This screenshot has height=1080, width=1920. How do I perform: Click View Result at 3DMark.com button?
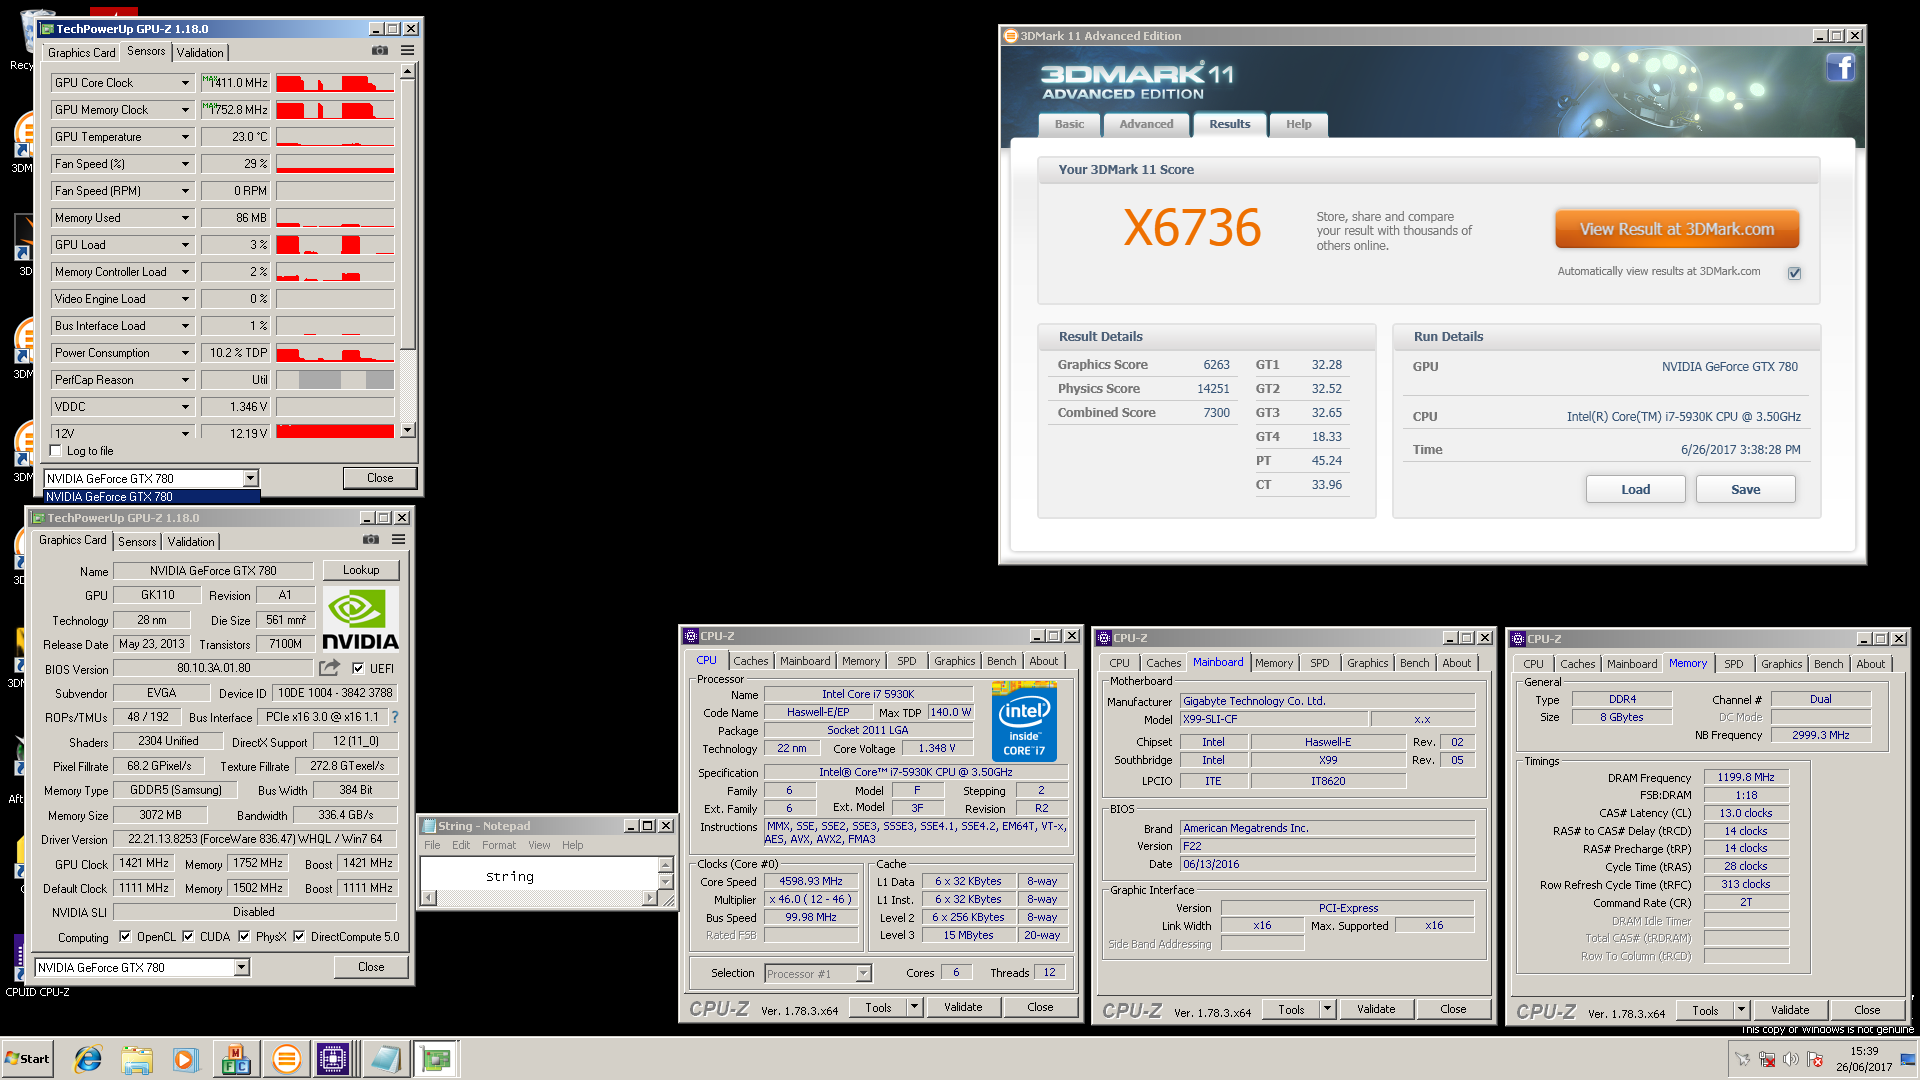pos(1677,229)
